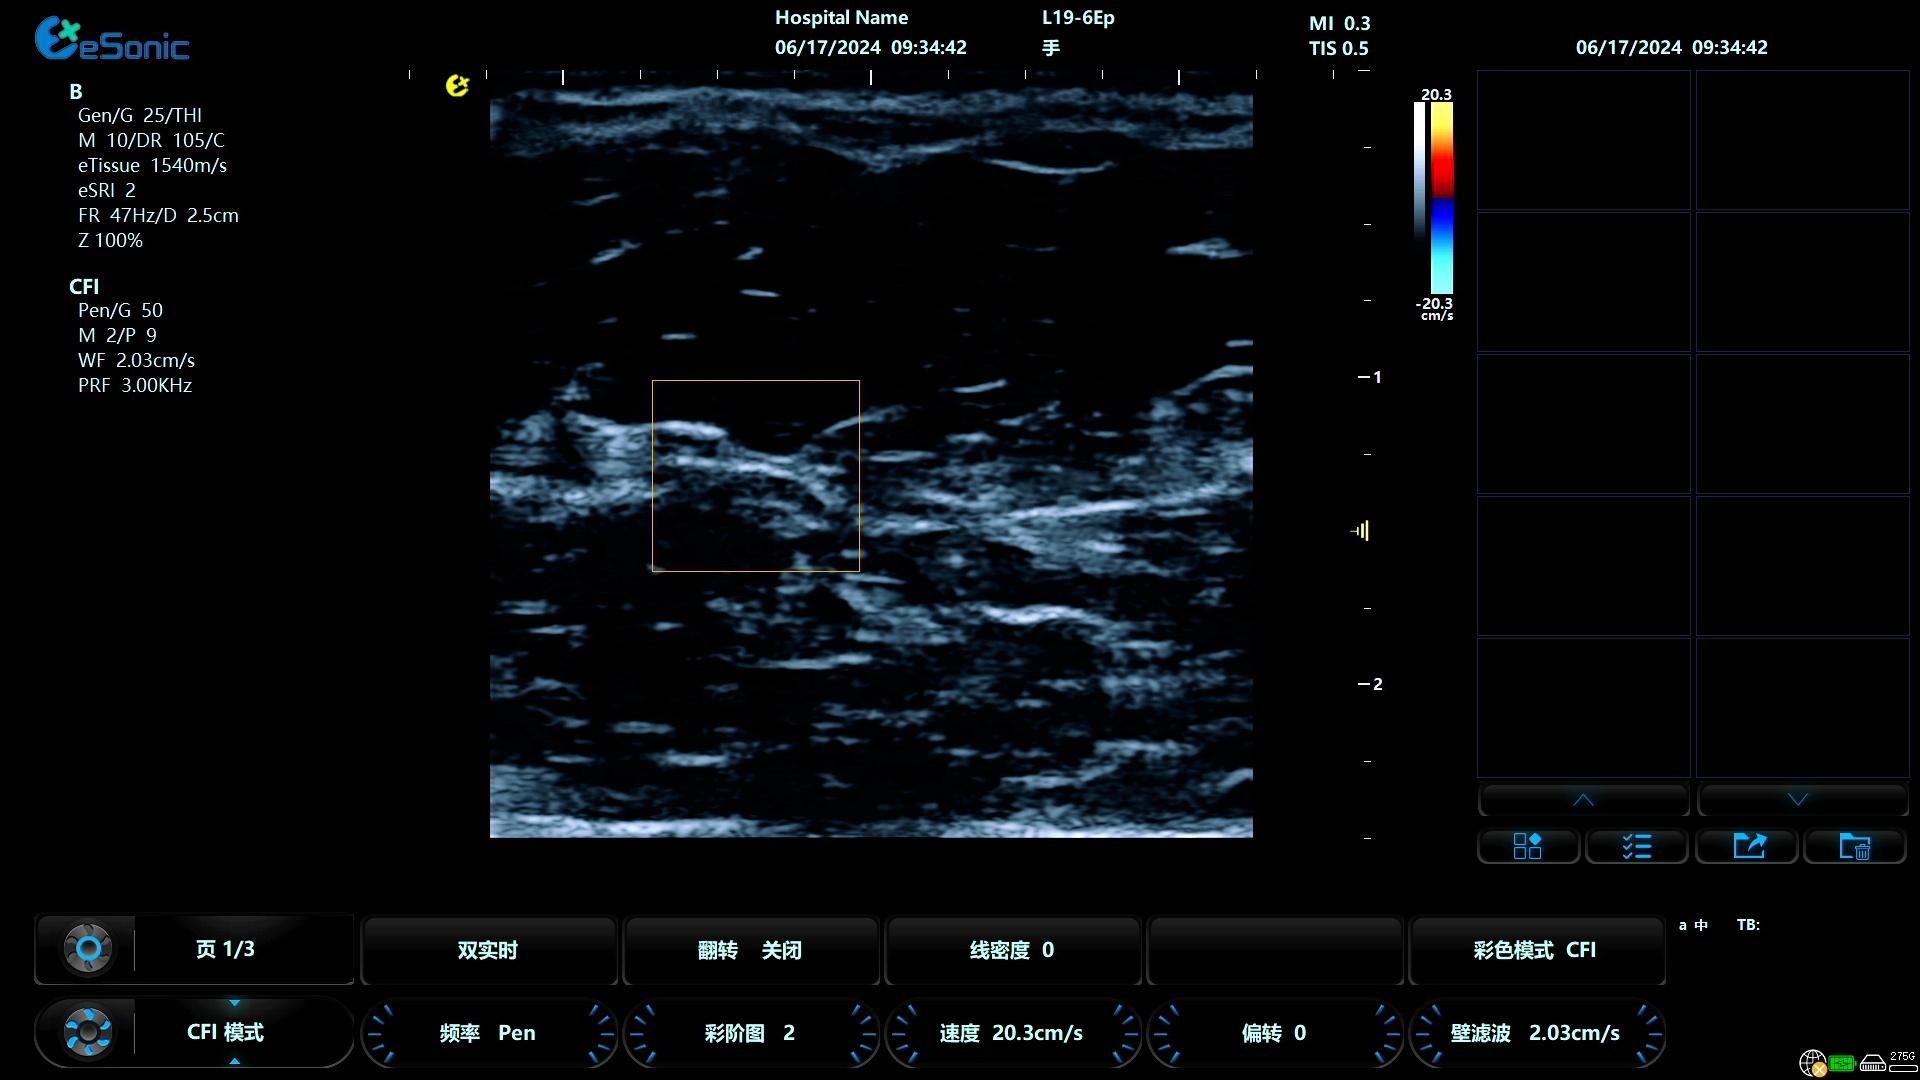This screenshot has width=1920, height=1080.
Task: Open the multi-select checklist for clips
Action: click(x=1637, y=847)
